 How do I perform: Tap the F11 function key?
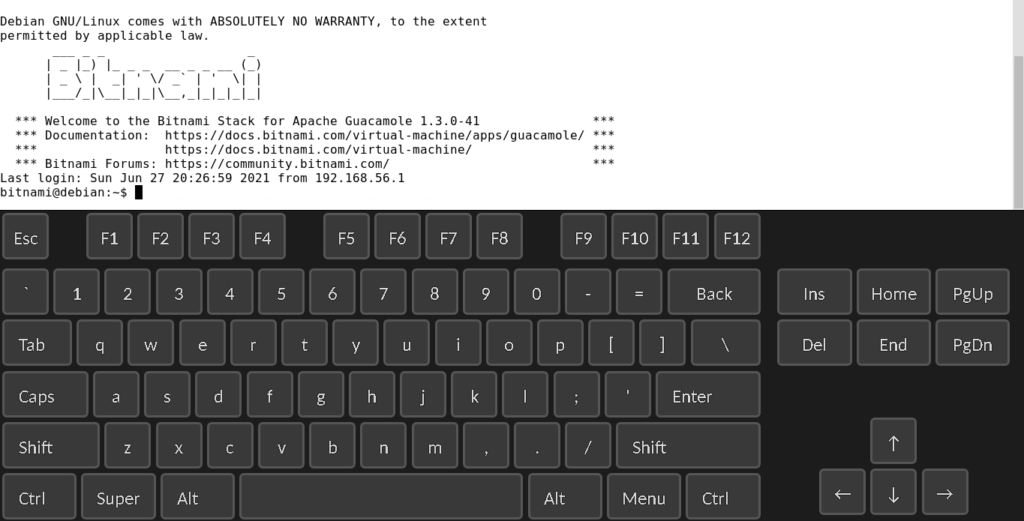click(x=686, y=236)
